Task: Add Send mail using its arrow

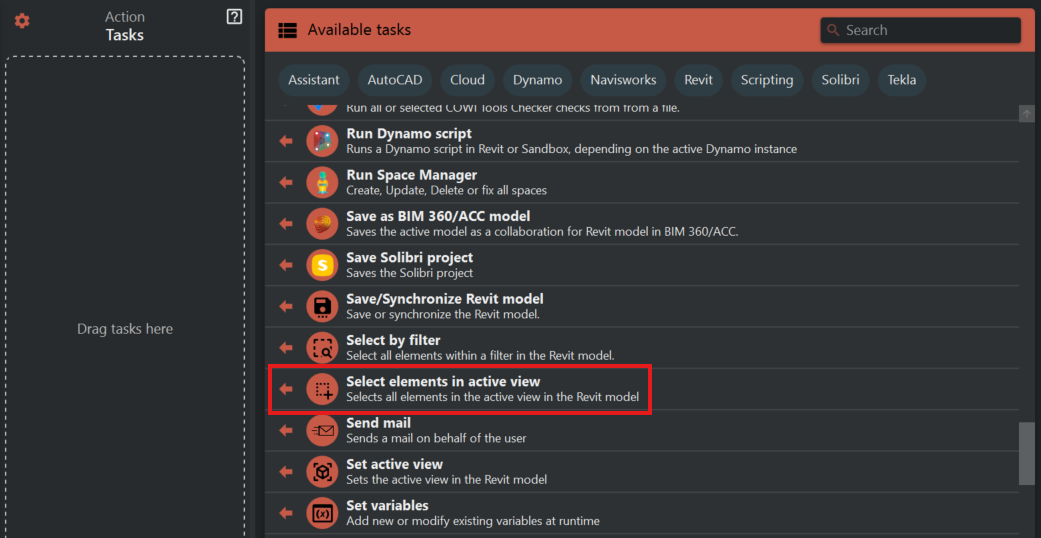Action: click(x=286, y=430)
